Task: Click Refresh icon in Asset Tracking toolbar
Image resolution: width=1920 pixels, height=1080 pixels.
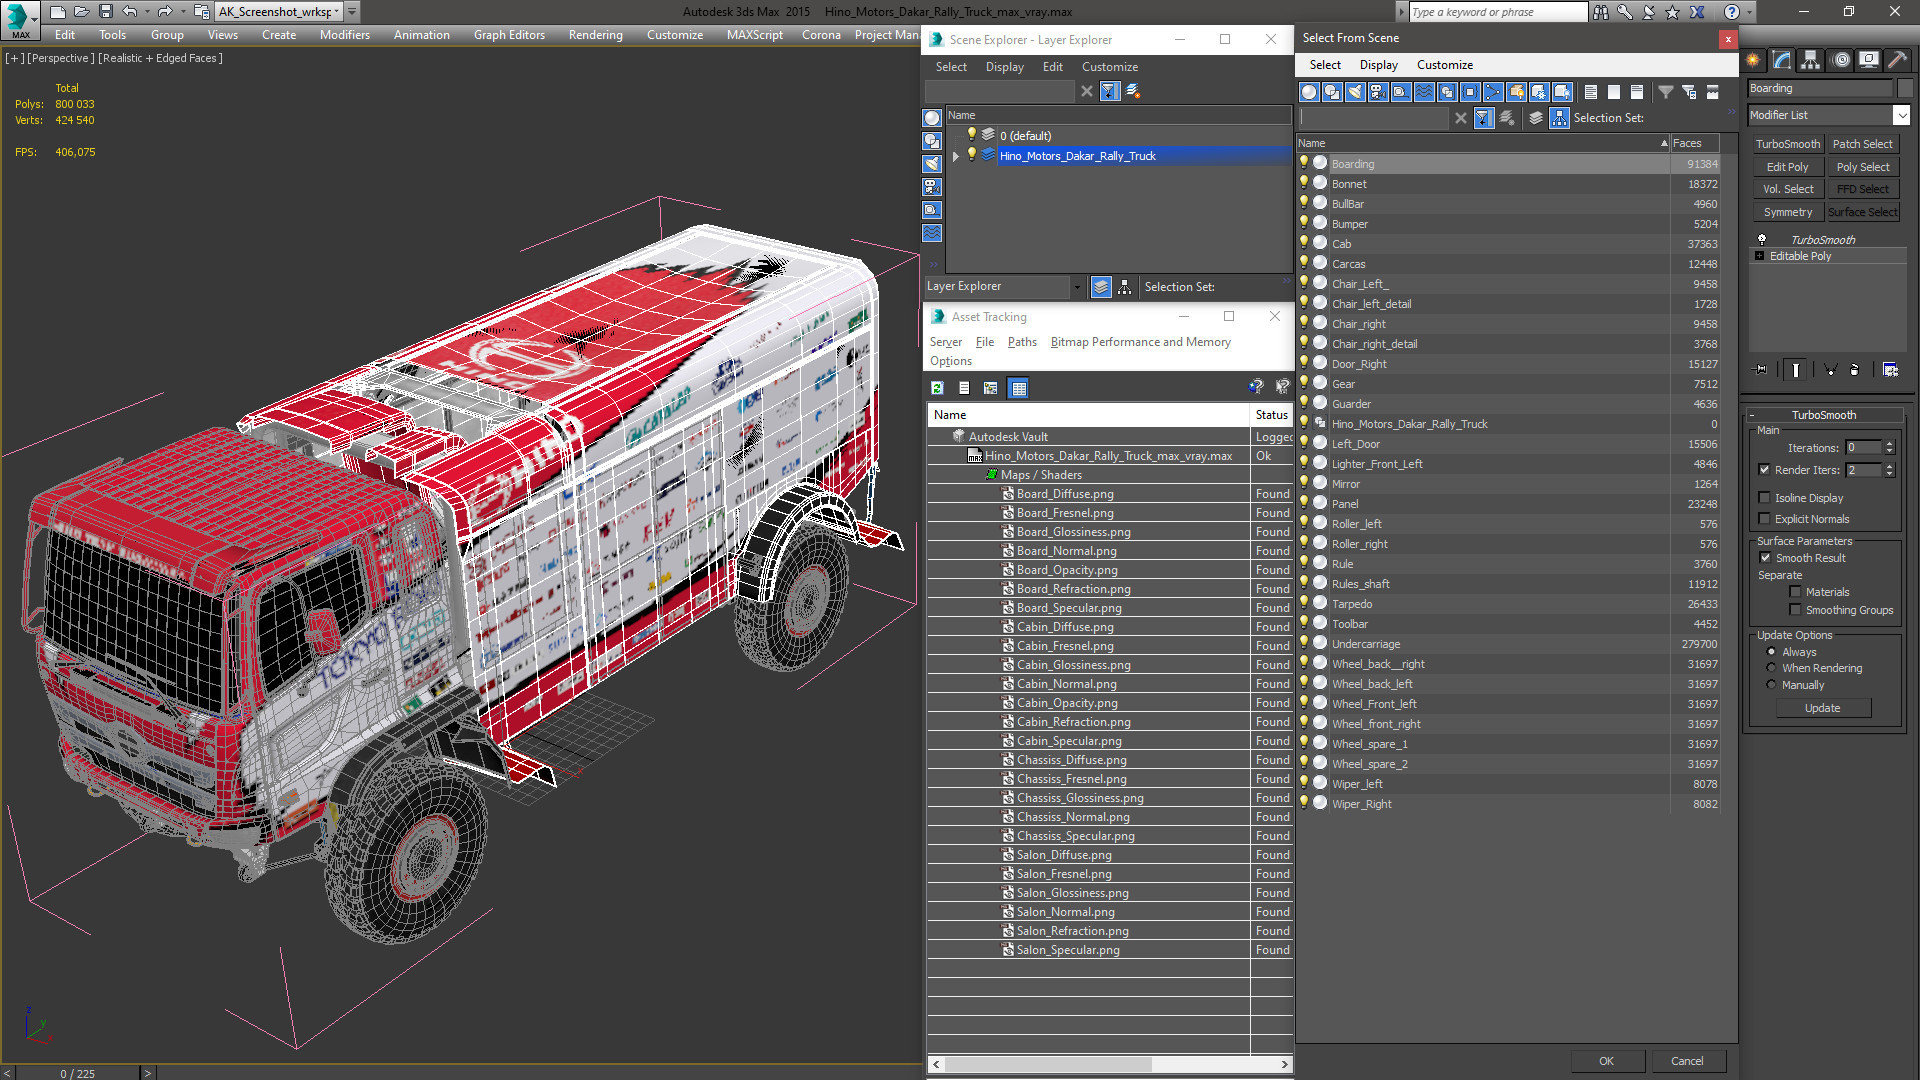Action: point(937,388)
